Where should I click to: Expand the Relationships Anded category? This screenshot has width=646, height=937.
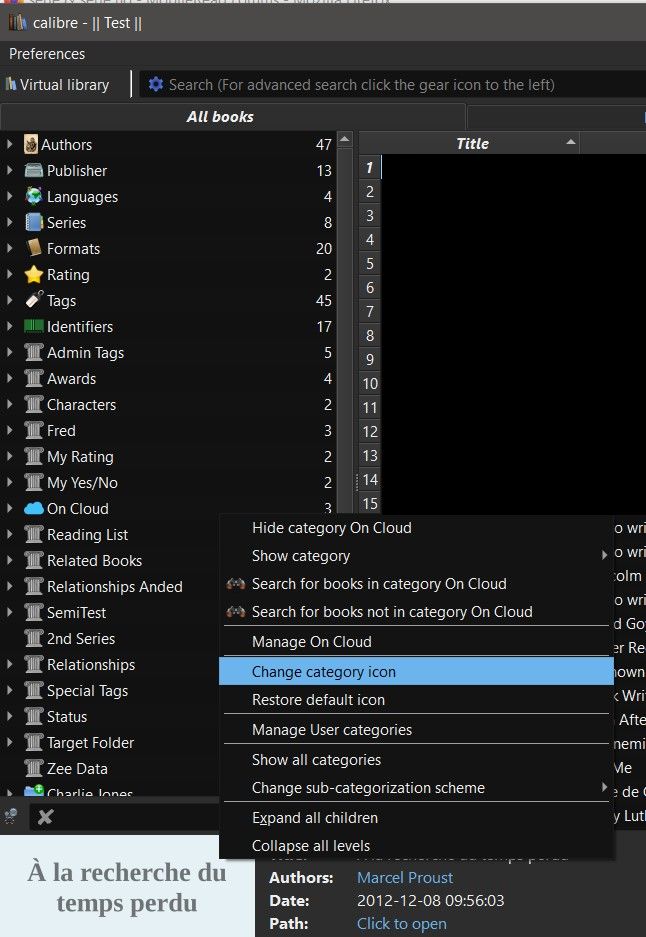tap(10, 586)
